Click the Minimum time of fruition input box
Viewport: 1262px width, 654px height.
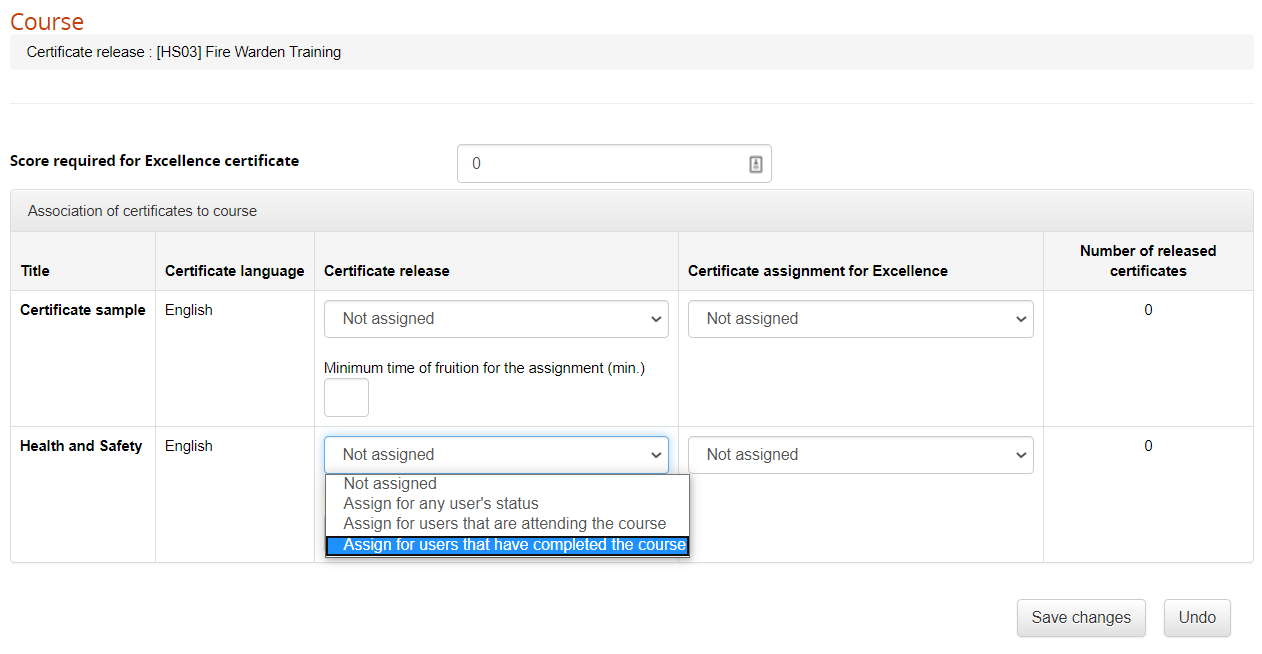pos(346,397)
